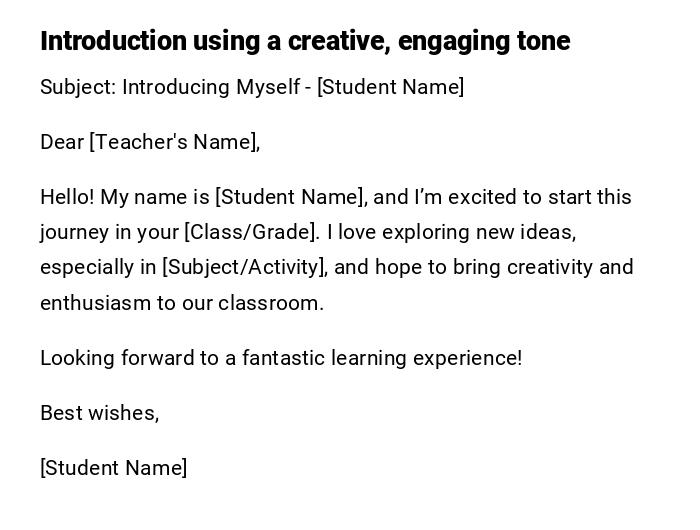Click the final [Student Name] signature placeholder
Image resolution: width=700 pixels, height=530 pixels.
pyautogui.click(x=113, y=468)
